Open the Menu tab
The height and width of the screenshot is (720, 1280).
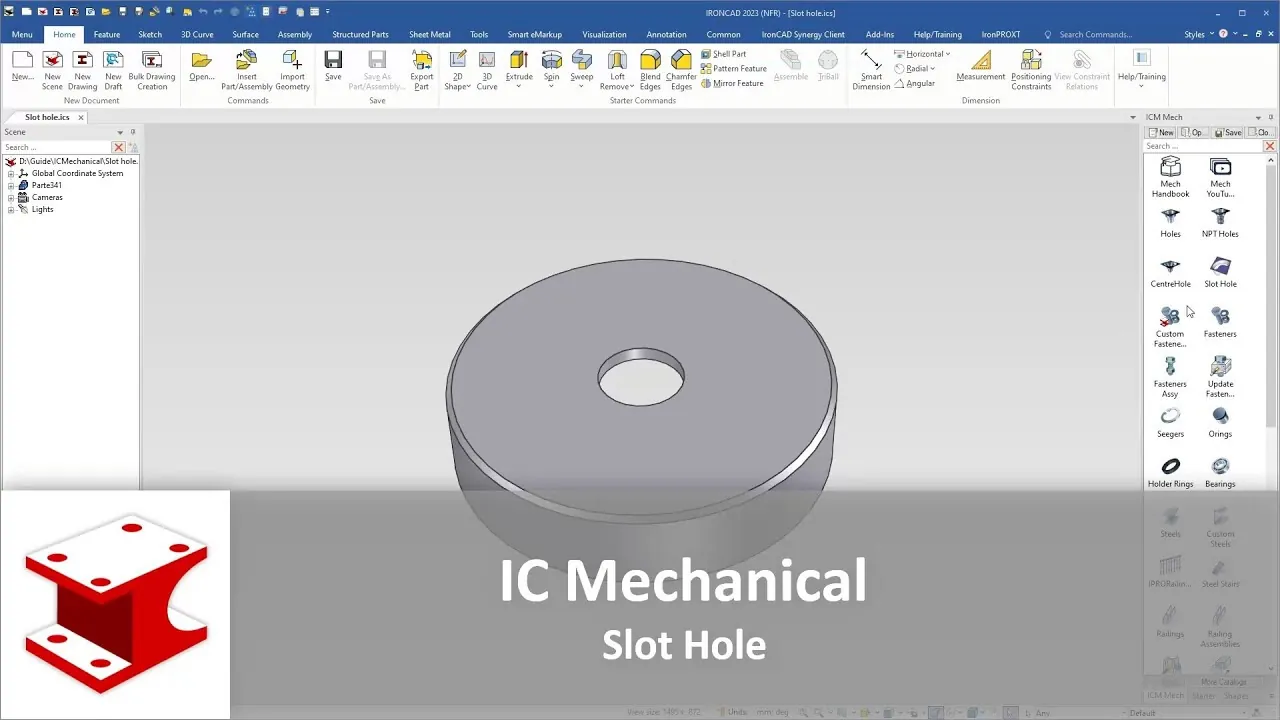(22, 34)
